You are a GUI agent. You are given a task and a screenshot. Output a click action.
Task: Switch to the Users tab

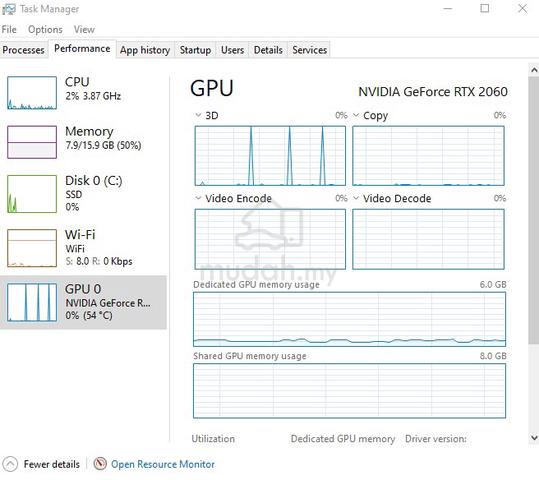(x=232, y=50)
